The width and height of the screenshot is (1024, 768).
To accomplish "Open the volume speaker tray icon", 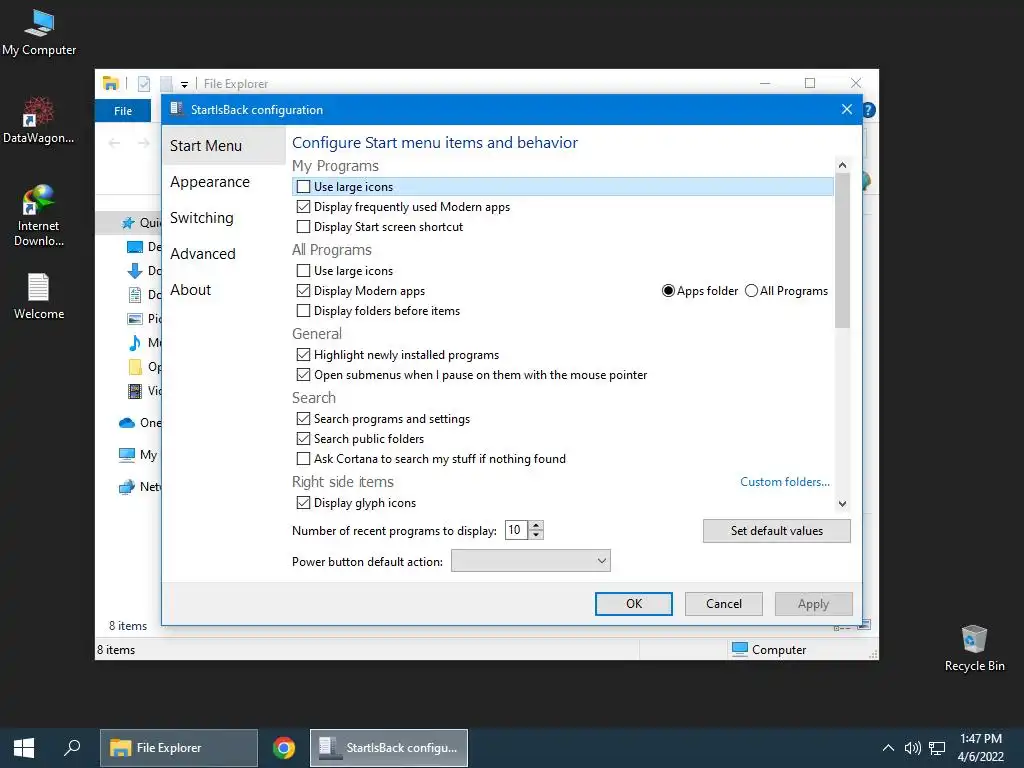I will [x=912, y=748].
